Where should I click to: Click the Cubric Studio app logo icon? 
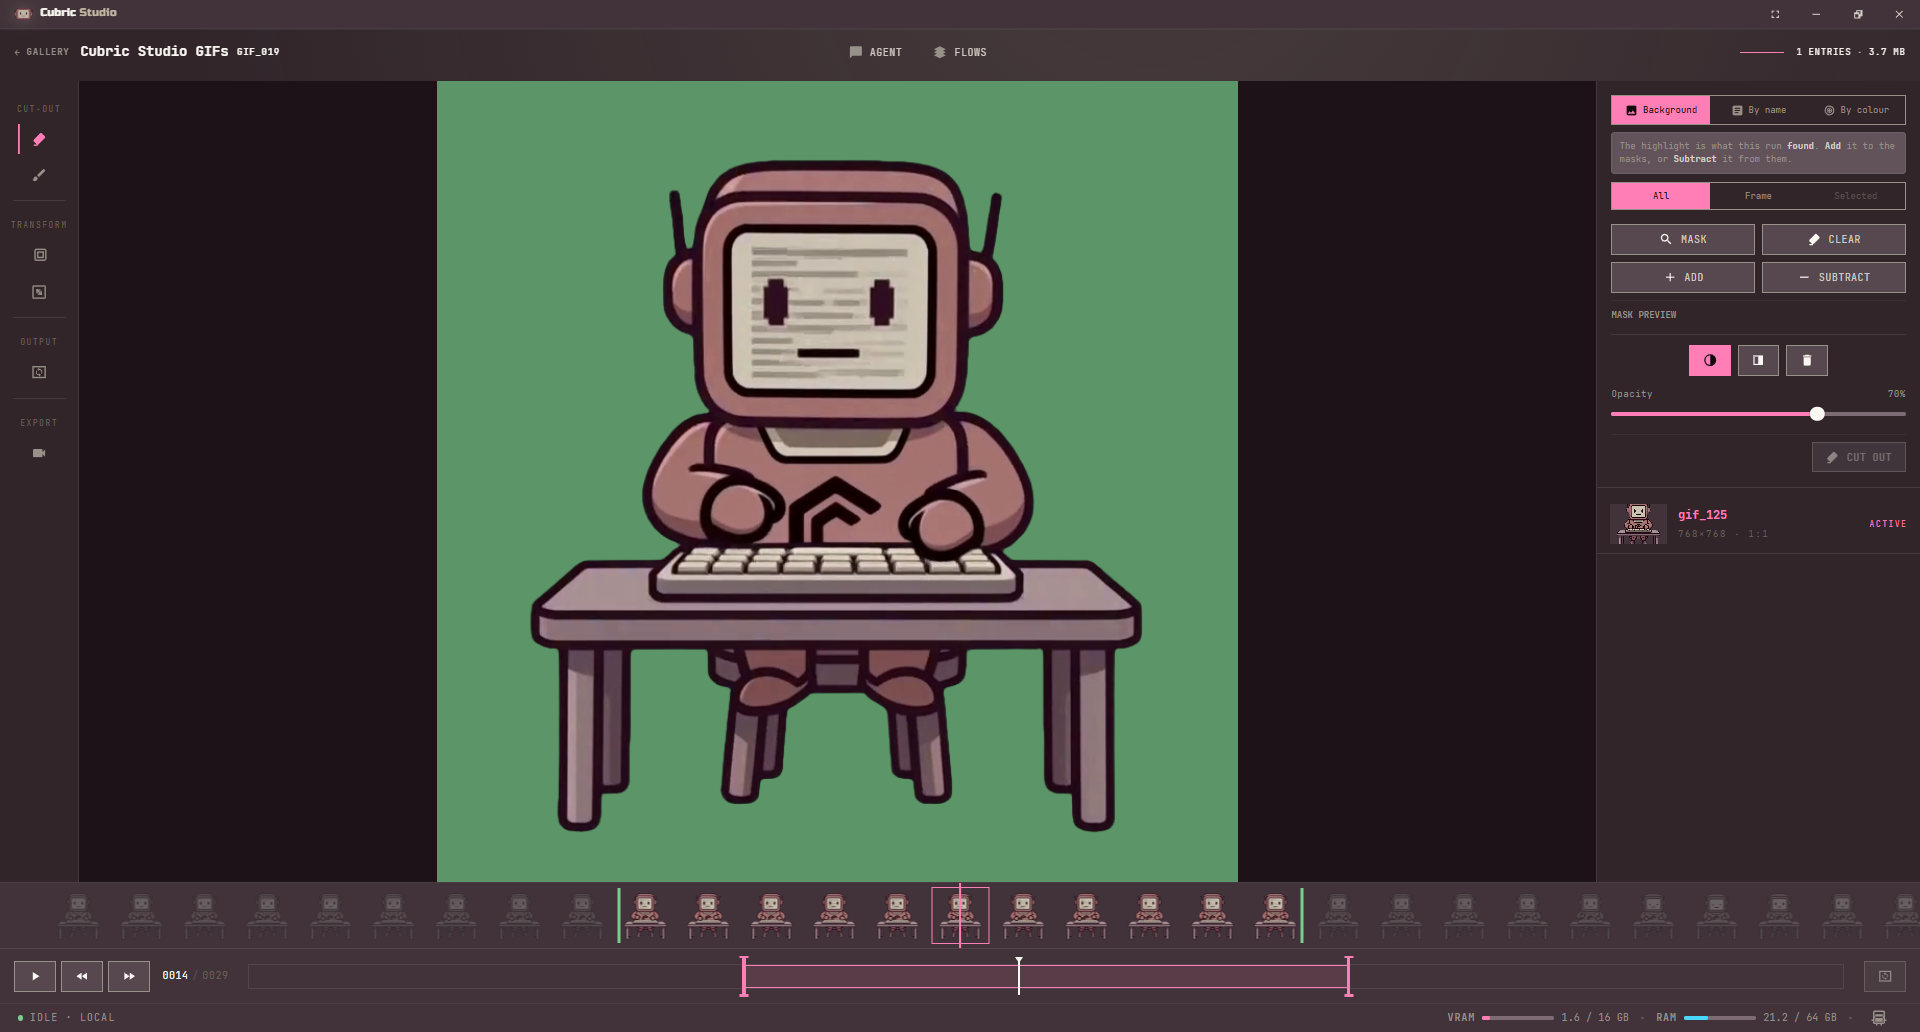coord(23,13)
